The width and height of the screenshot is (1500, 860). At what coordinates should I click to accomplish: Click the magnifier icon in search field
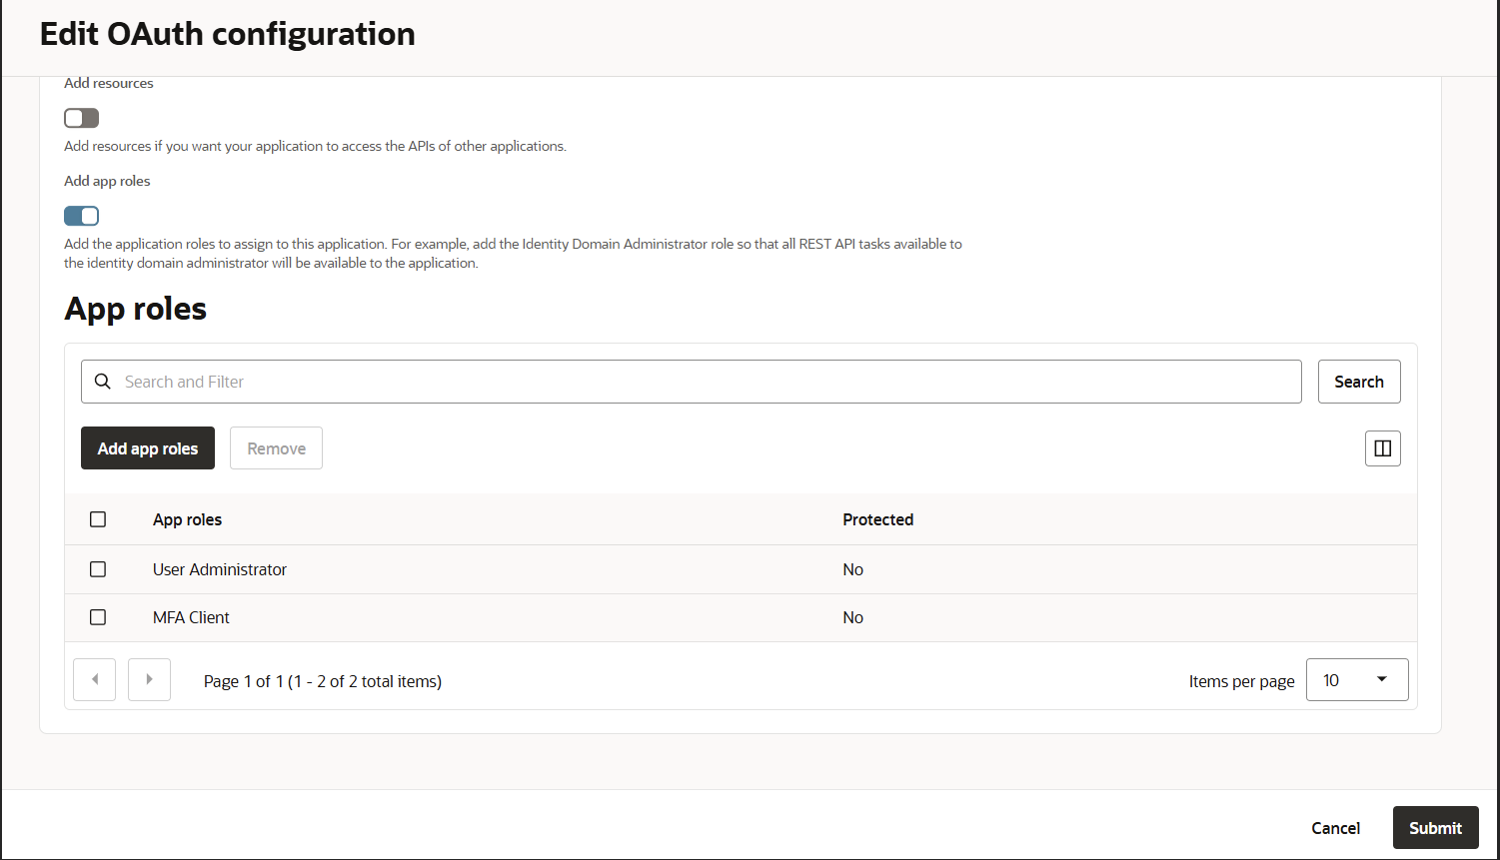coord(103,381)
